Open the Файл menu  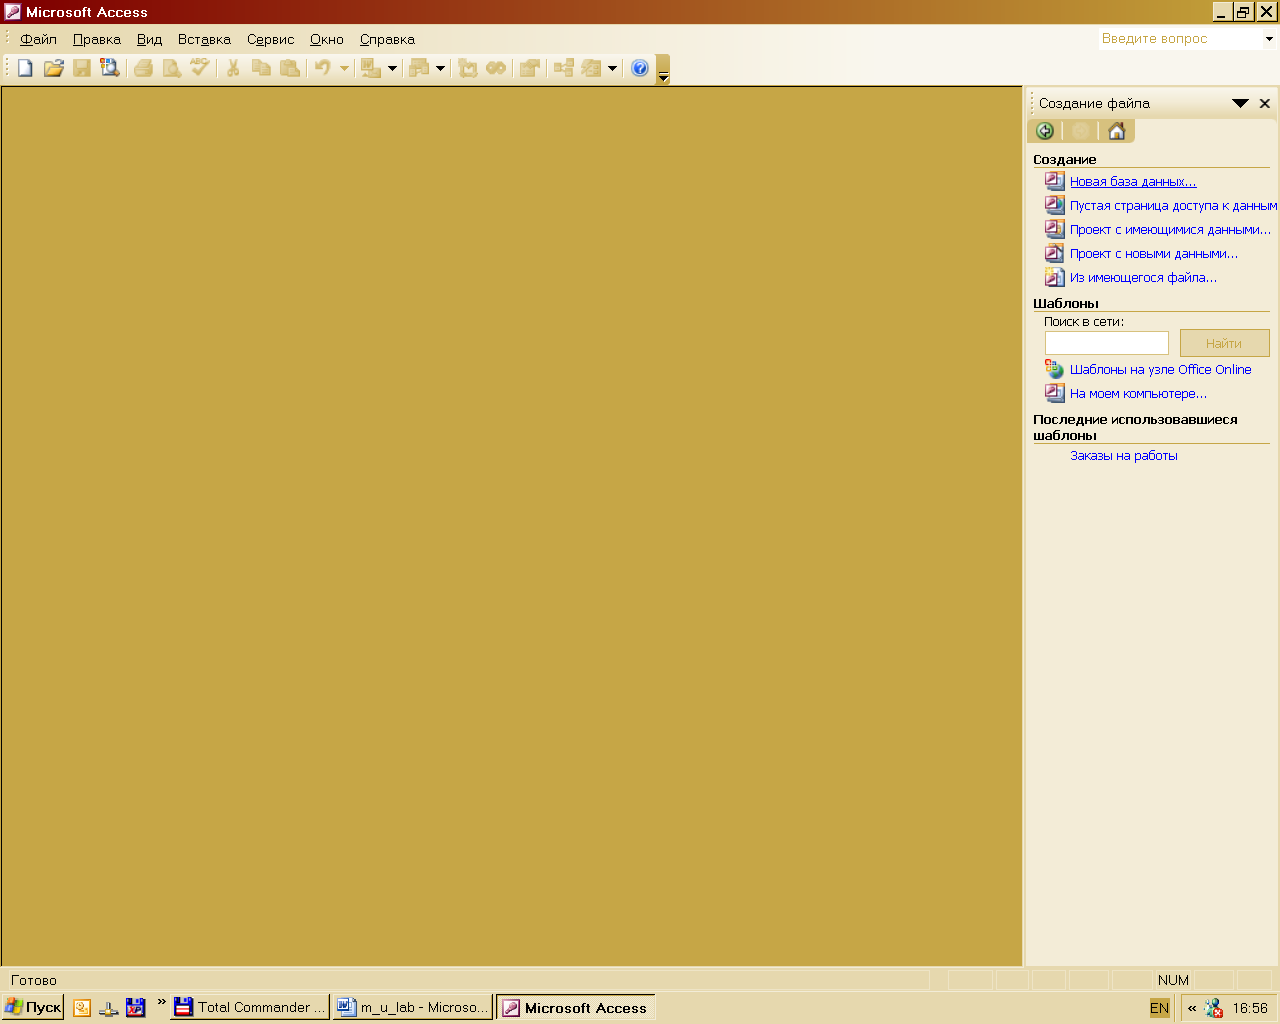(x=38, y=39)
